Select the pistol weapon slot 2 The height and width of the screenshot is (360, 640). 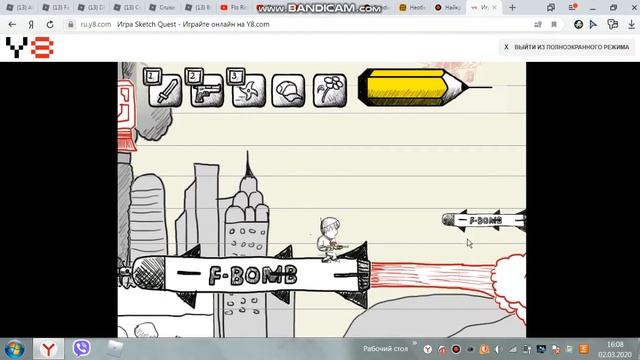pos(207,90)
